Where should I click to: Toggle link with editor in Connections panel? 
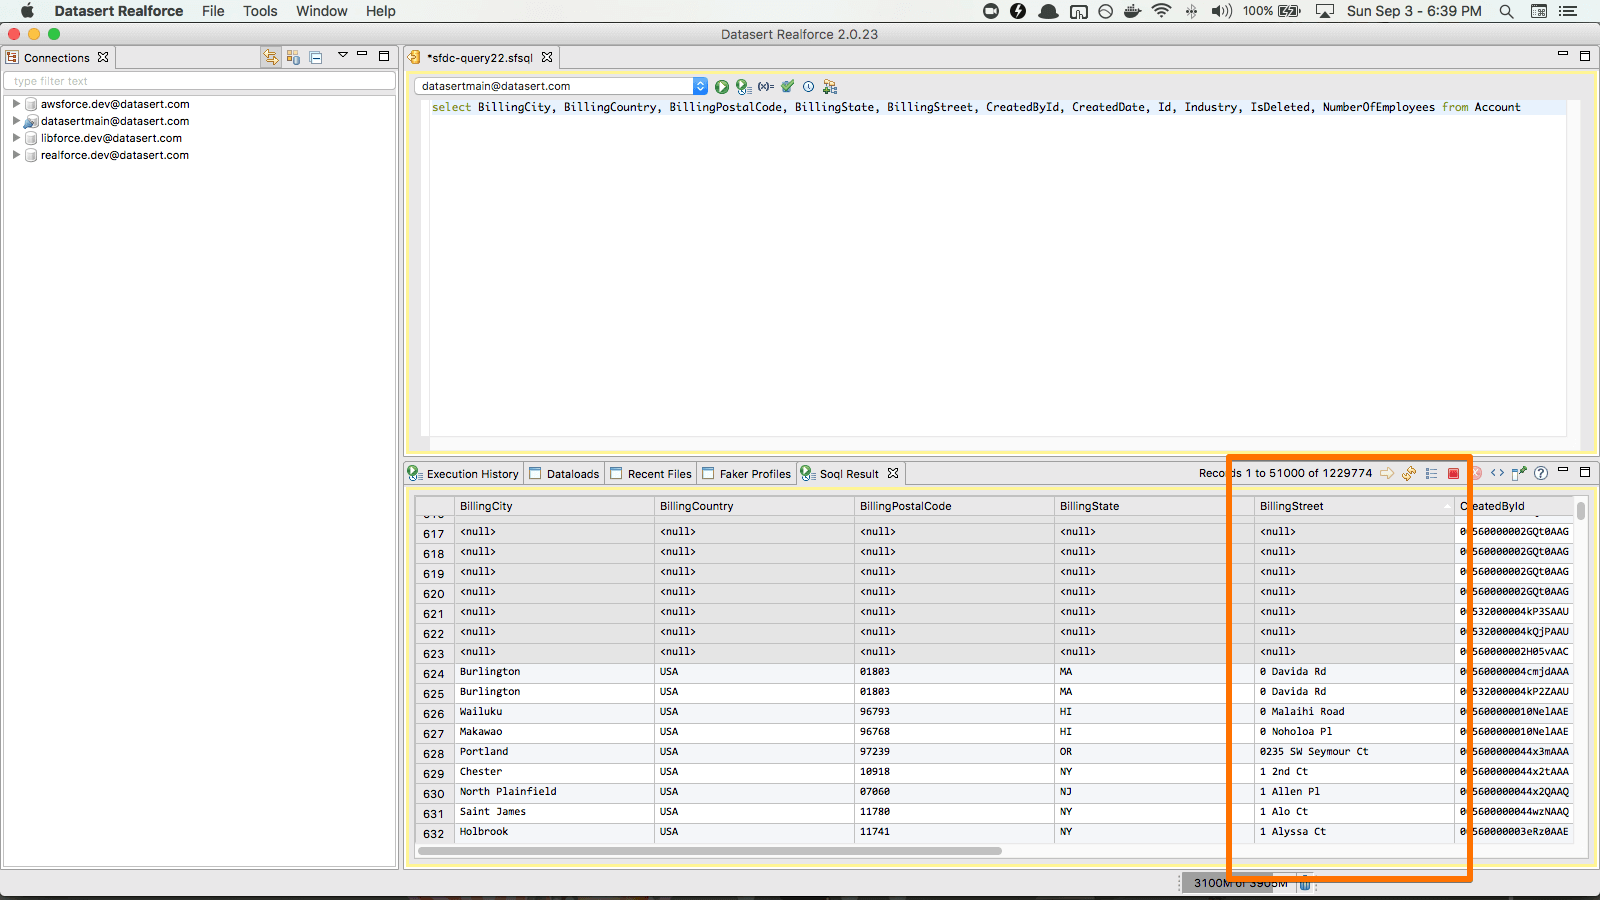point(271,58)
